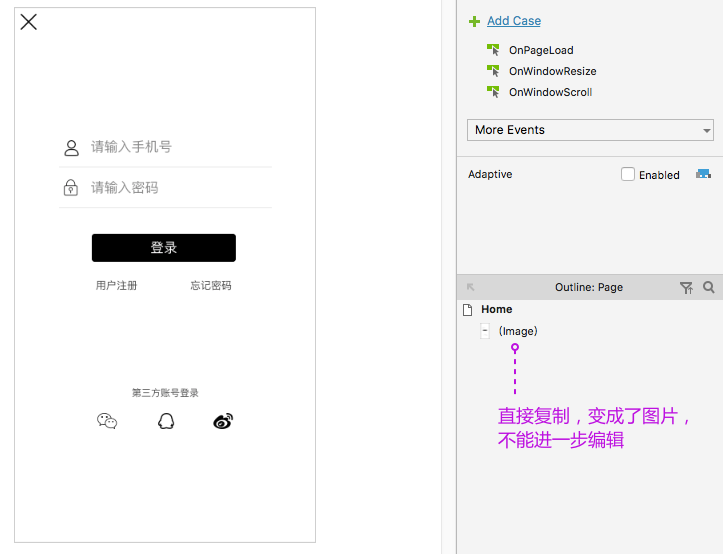The height and width of the screenshot is (554, 723).
Task: Click the Adaptive label
Action: point(490,174)
